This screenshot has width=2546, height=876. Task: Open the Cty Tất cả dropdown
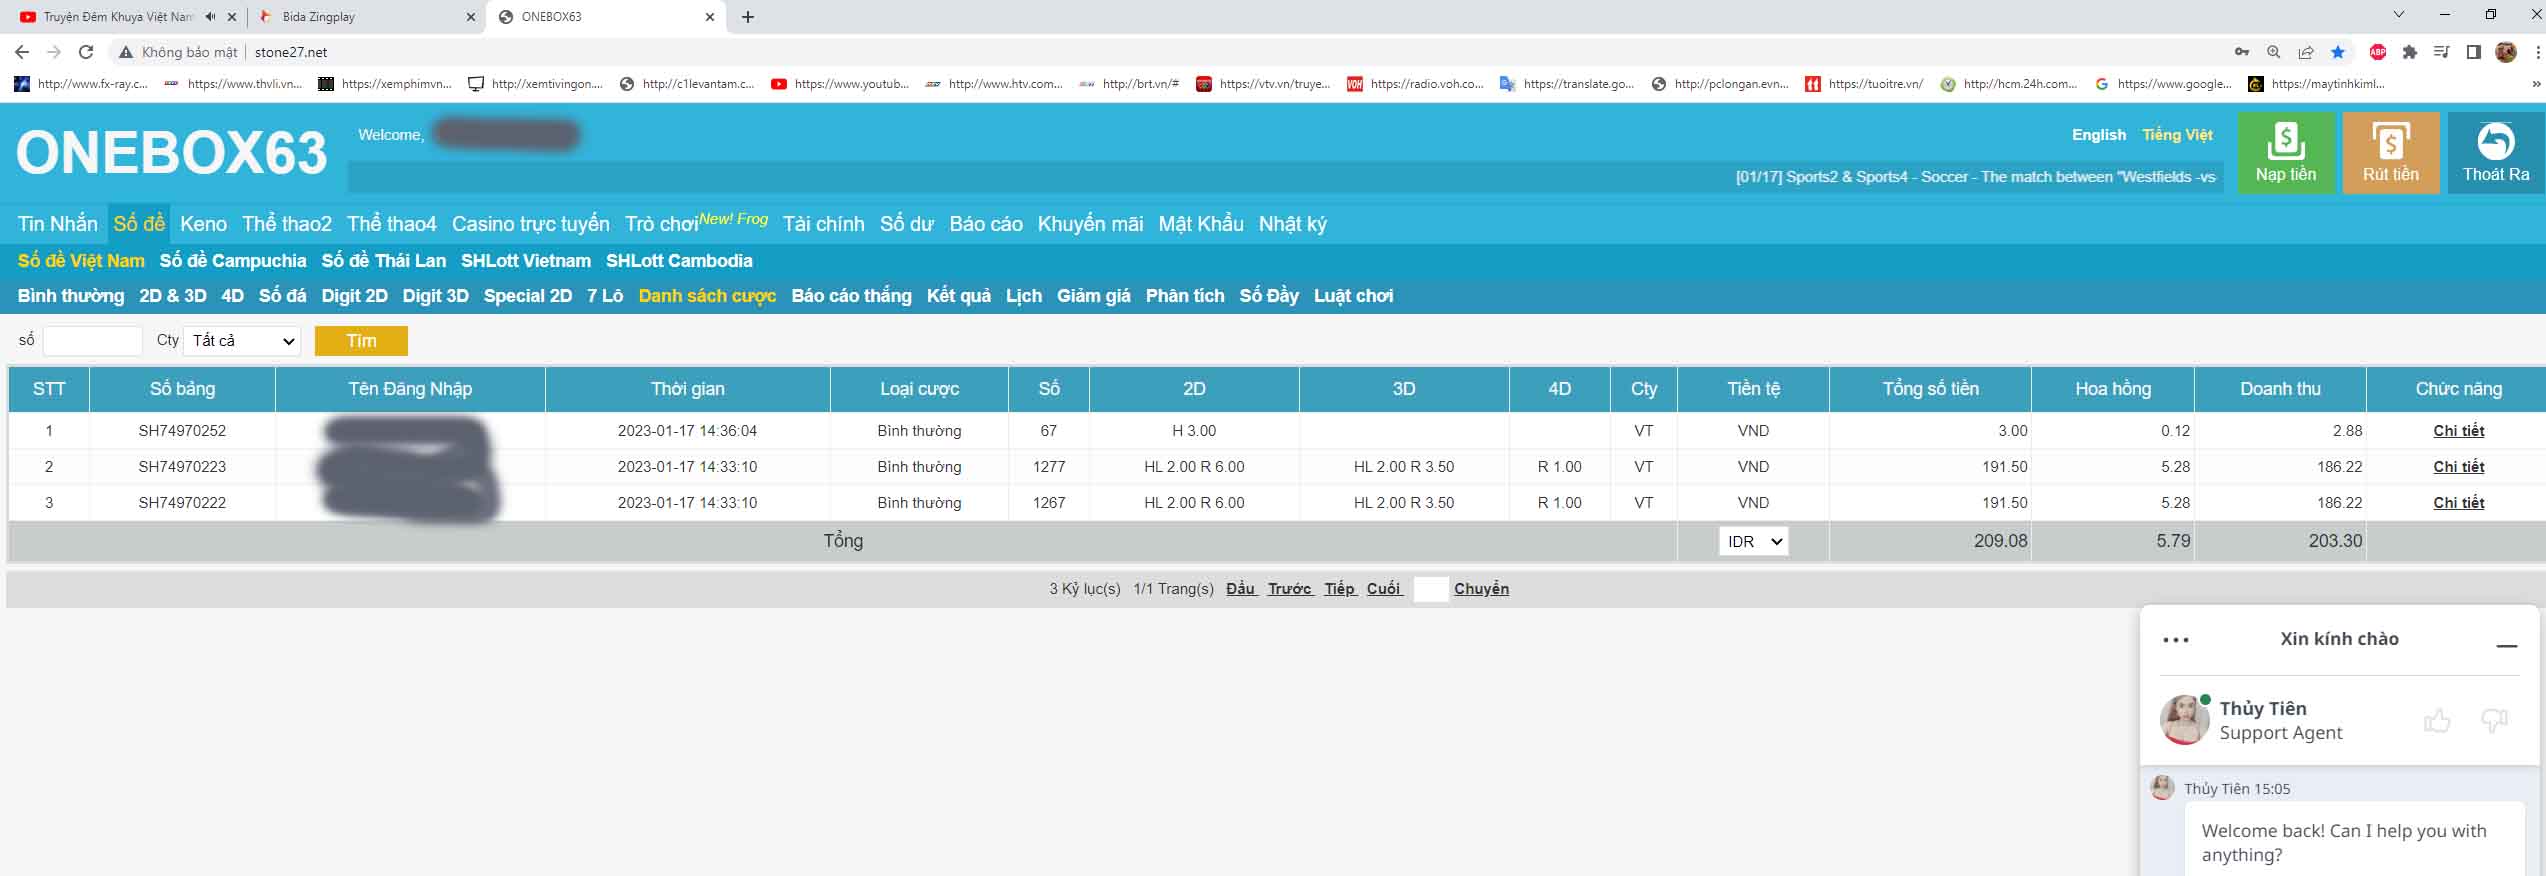point(242,341)
